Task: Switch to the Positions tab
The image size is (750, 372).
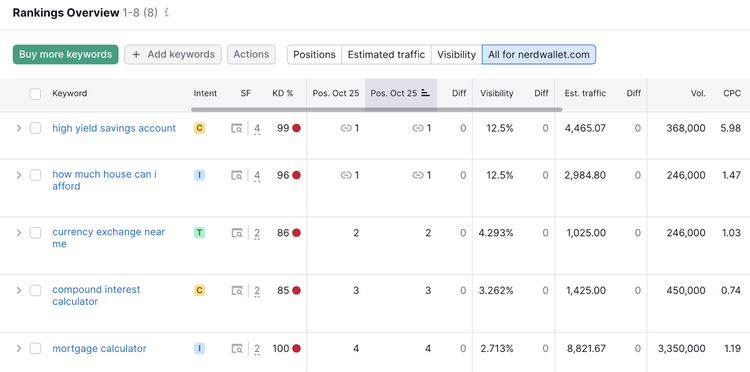Action: tap(314, 55)
